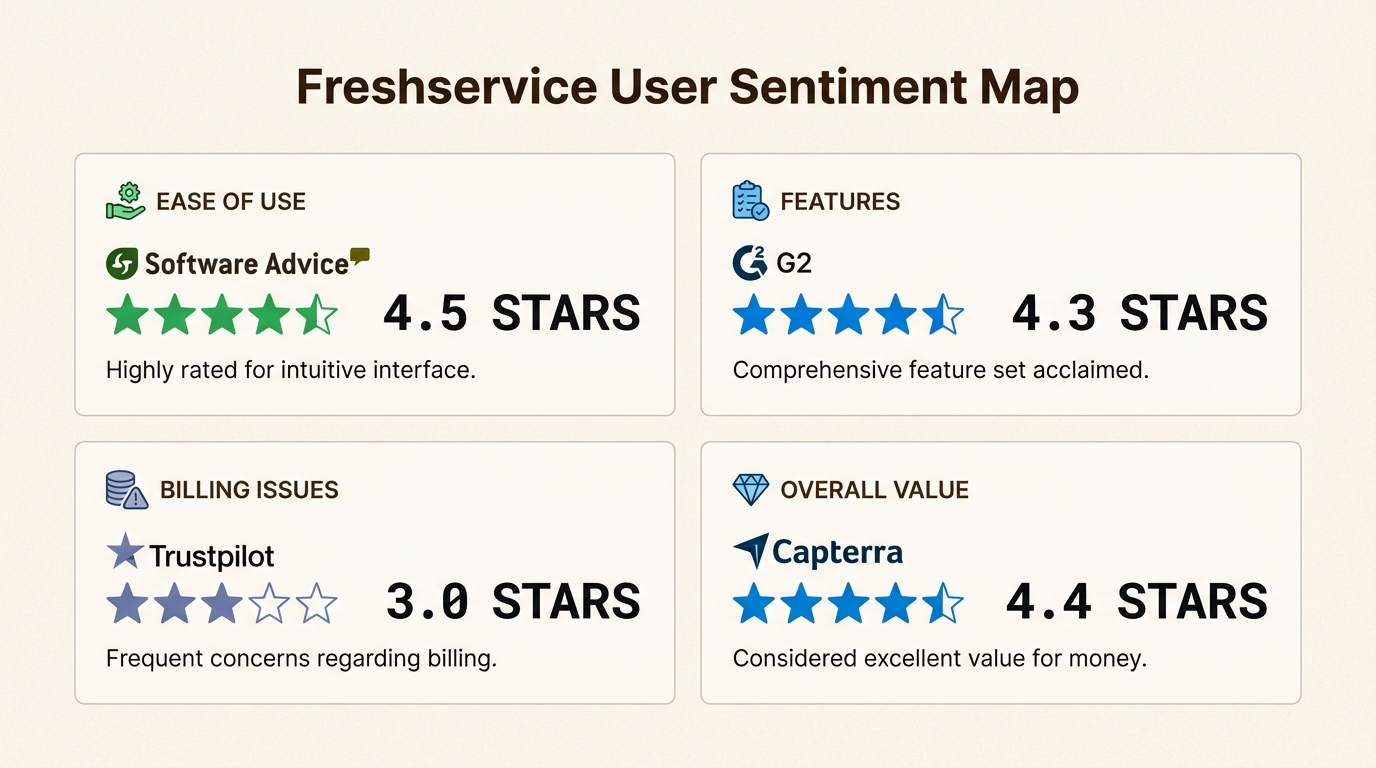The width and height of the screenshot is (1376, 768).
Task: Click the Software Advice green logo
Action: [x=122, y=264]
